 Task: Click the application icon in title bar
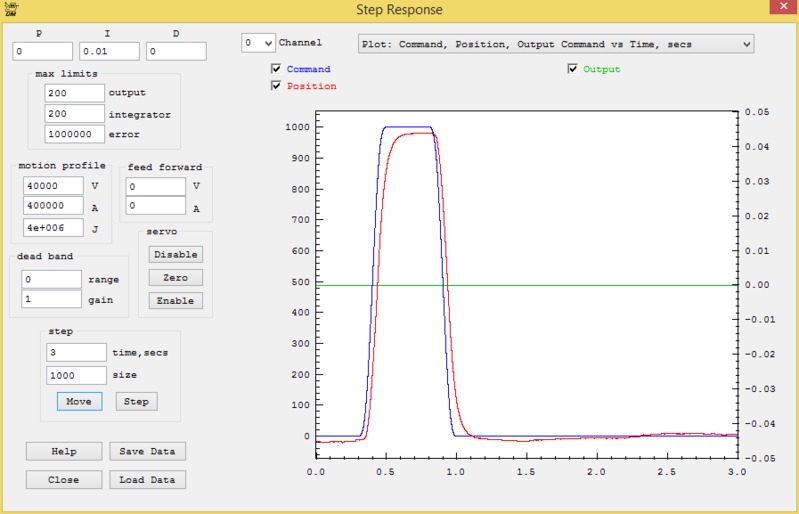pyautogui.click(x=10, y=8)
